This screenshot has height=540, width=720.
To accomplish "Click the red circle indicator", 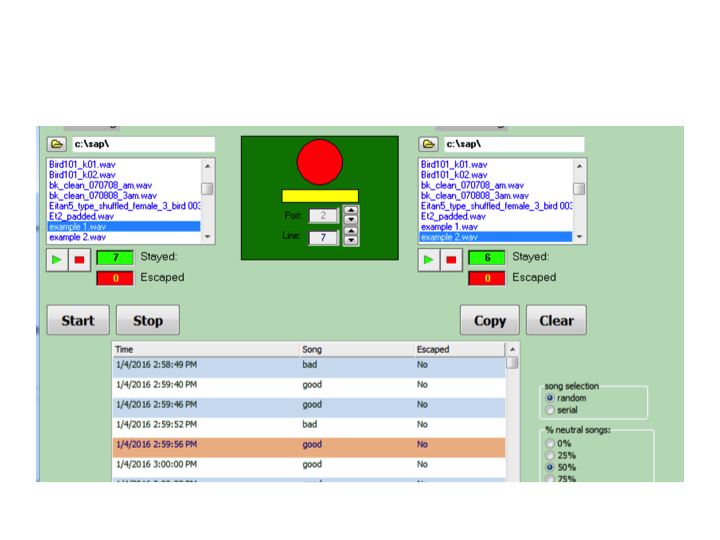I will (320, 162).
